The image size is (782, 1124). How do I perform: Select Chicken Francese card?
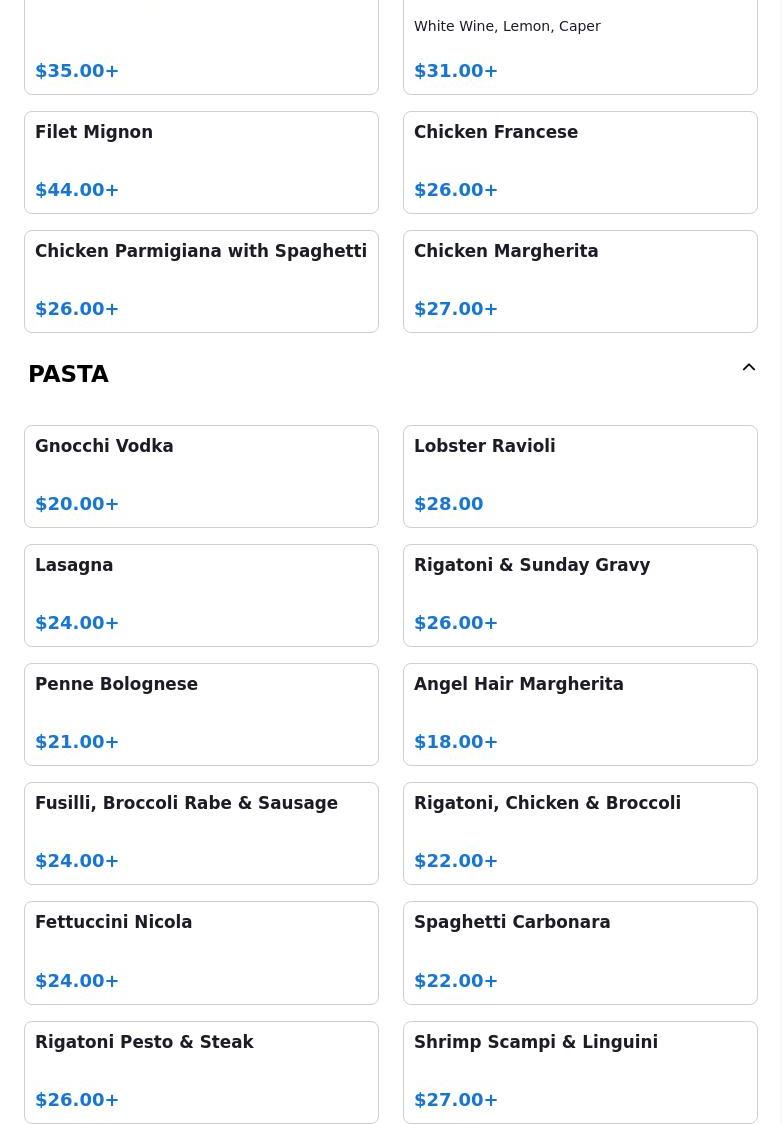coord(580,163)
